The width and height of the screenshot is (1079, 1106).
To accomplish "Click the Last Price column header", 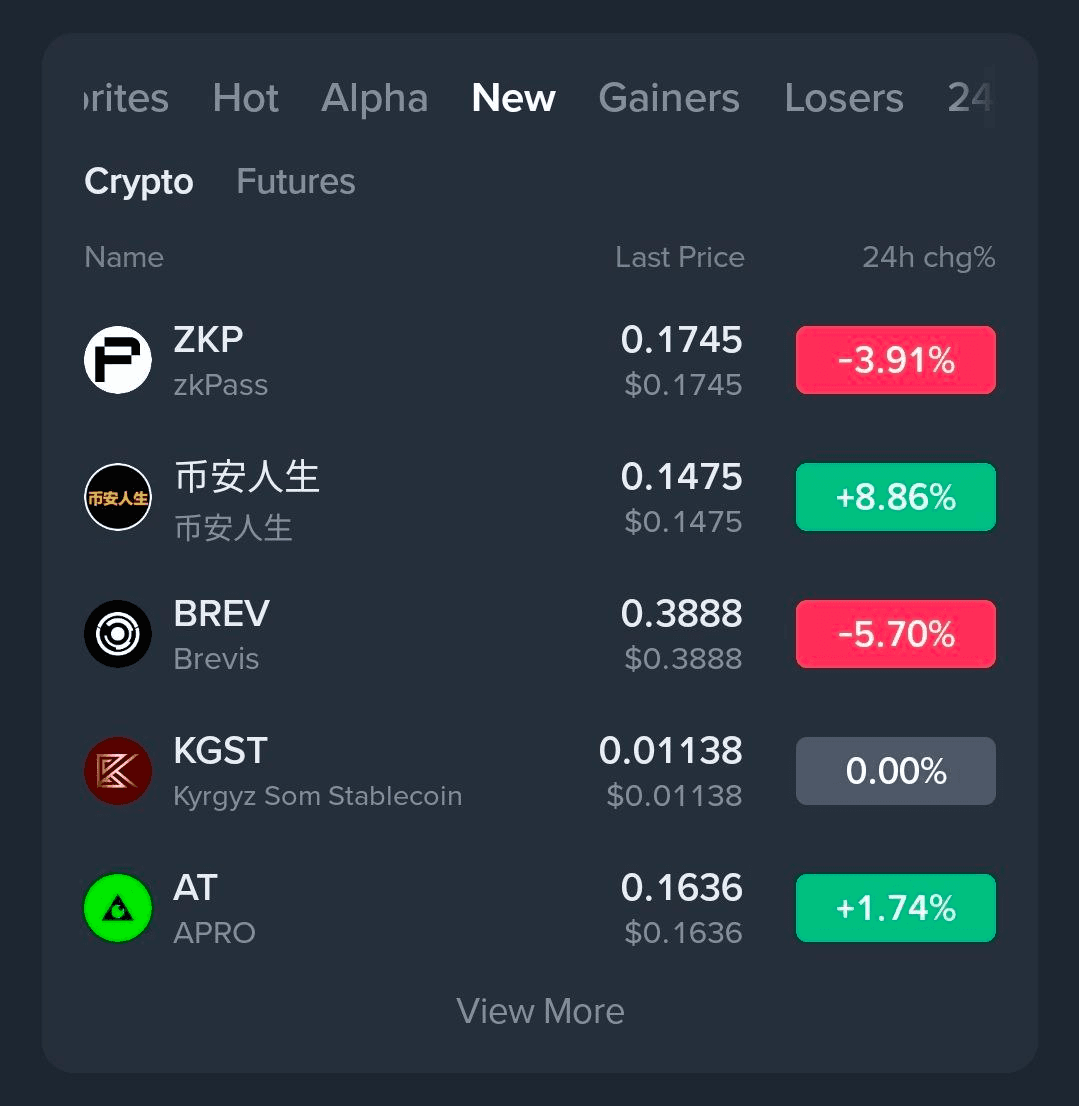I will 680,258.
